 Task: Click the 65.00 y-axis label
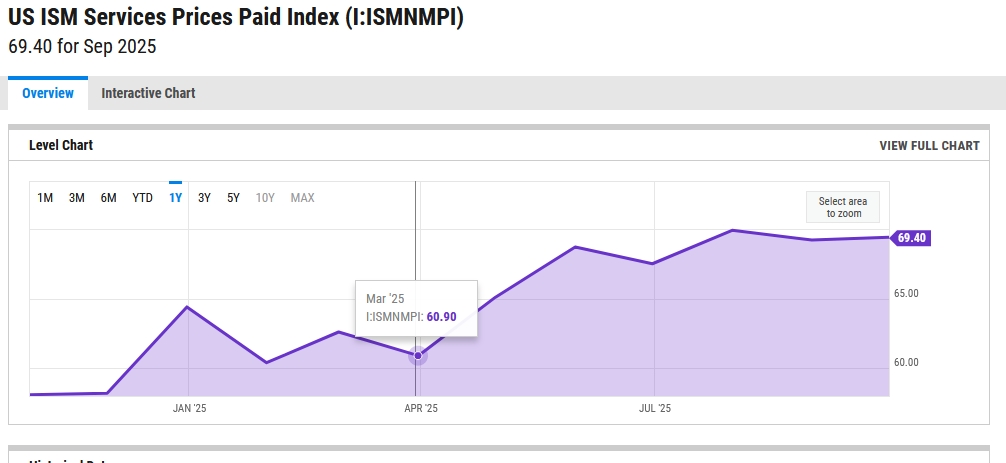[x=906, y=293]
